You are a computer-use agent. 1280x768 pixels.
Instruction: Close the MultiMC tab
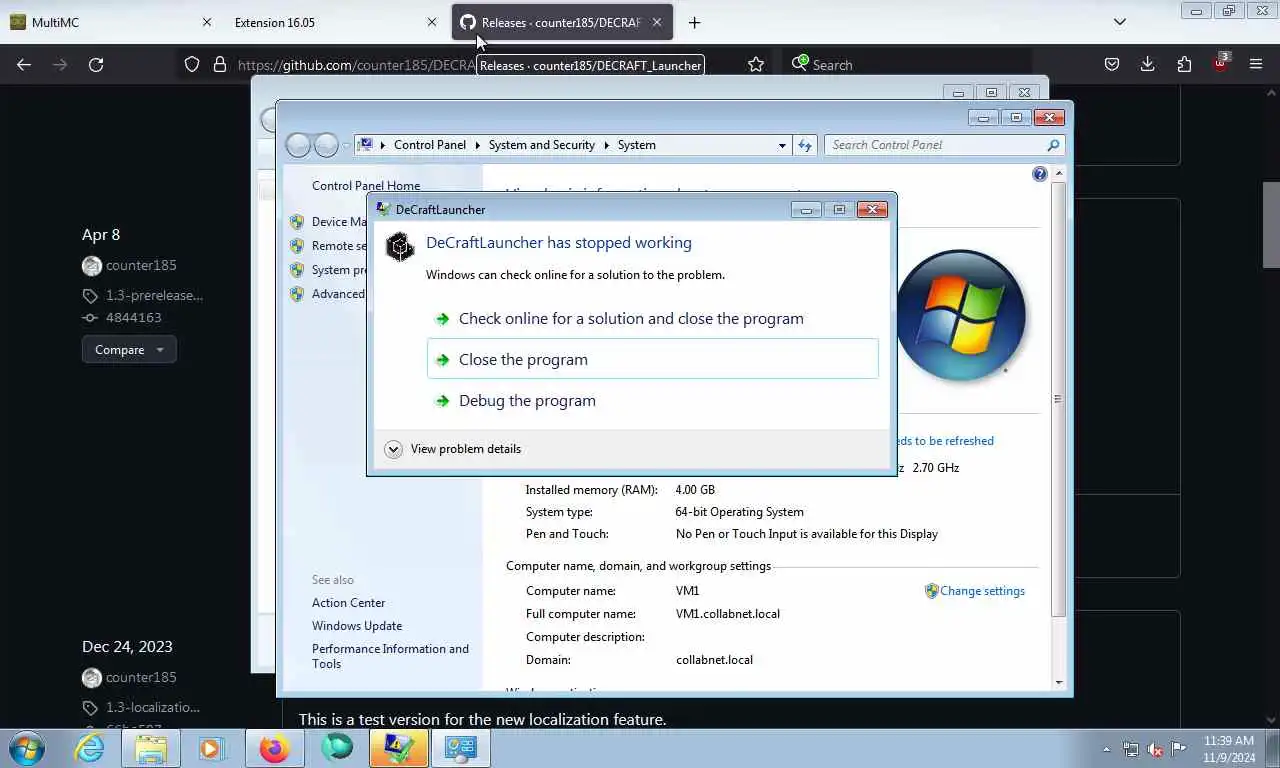point(207,22)
